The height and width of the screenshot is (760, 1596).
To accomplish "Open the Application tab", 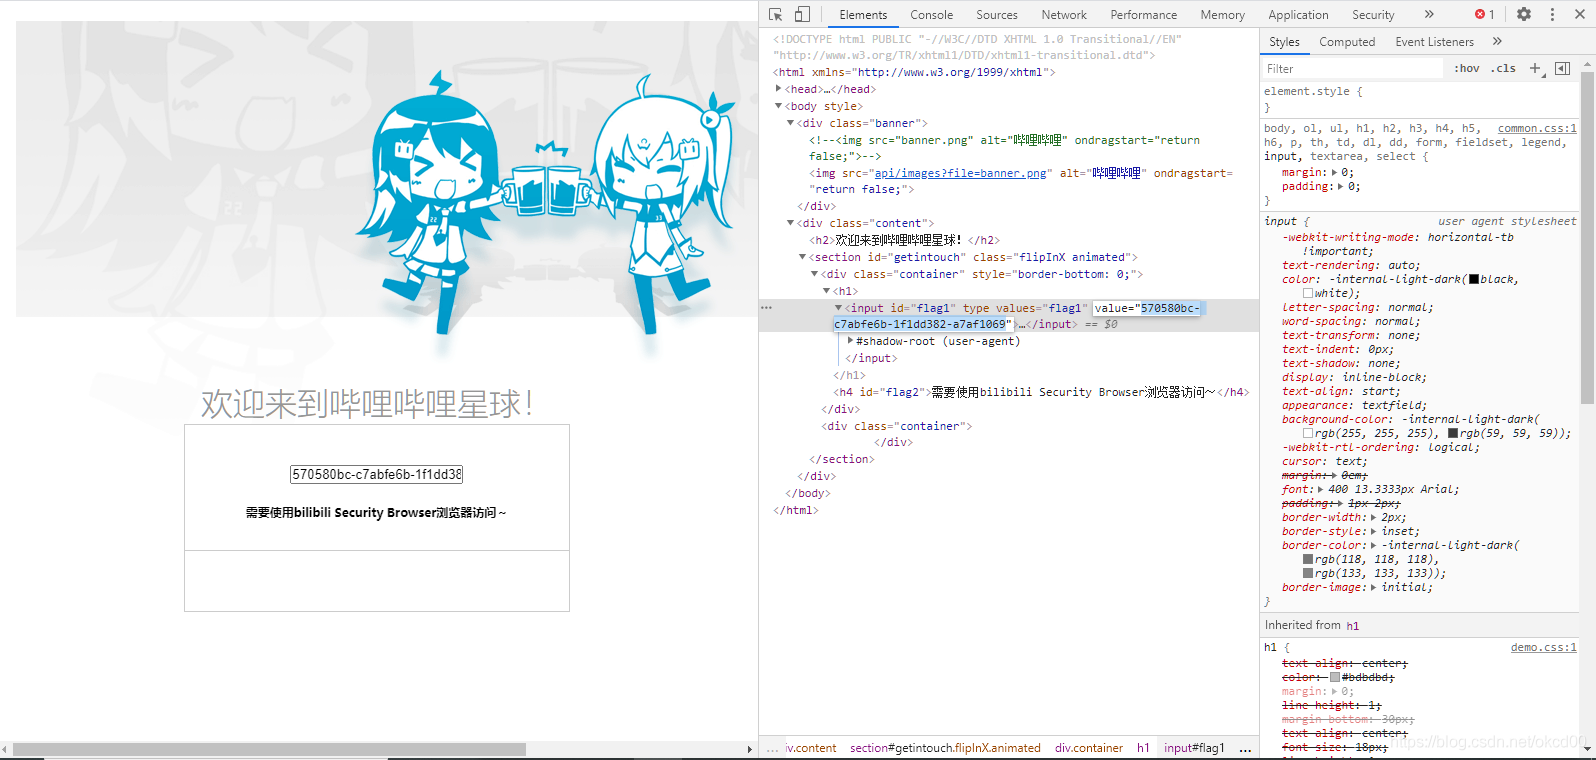I will [1298, 15].
